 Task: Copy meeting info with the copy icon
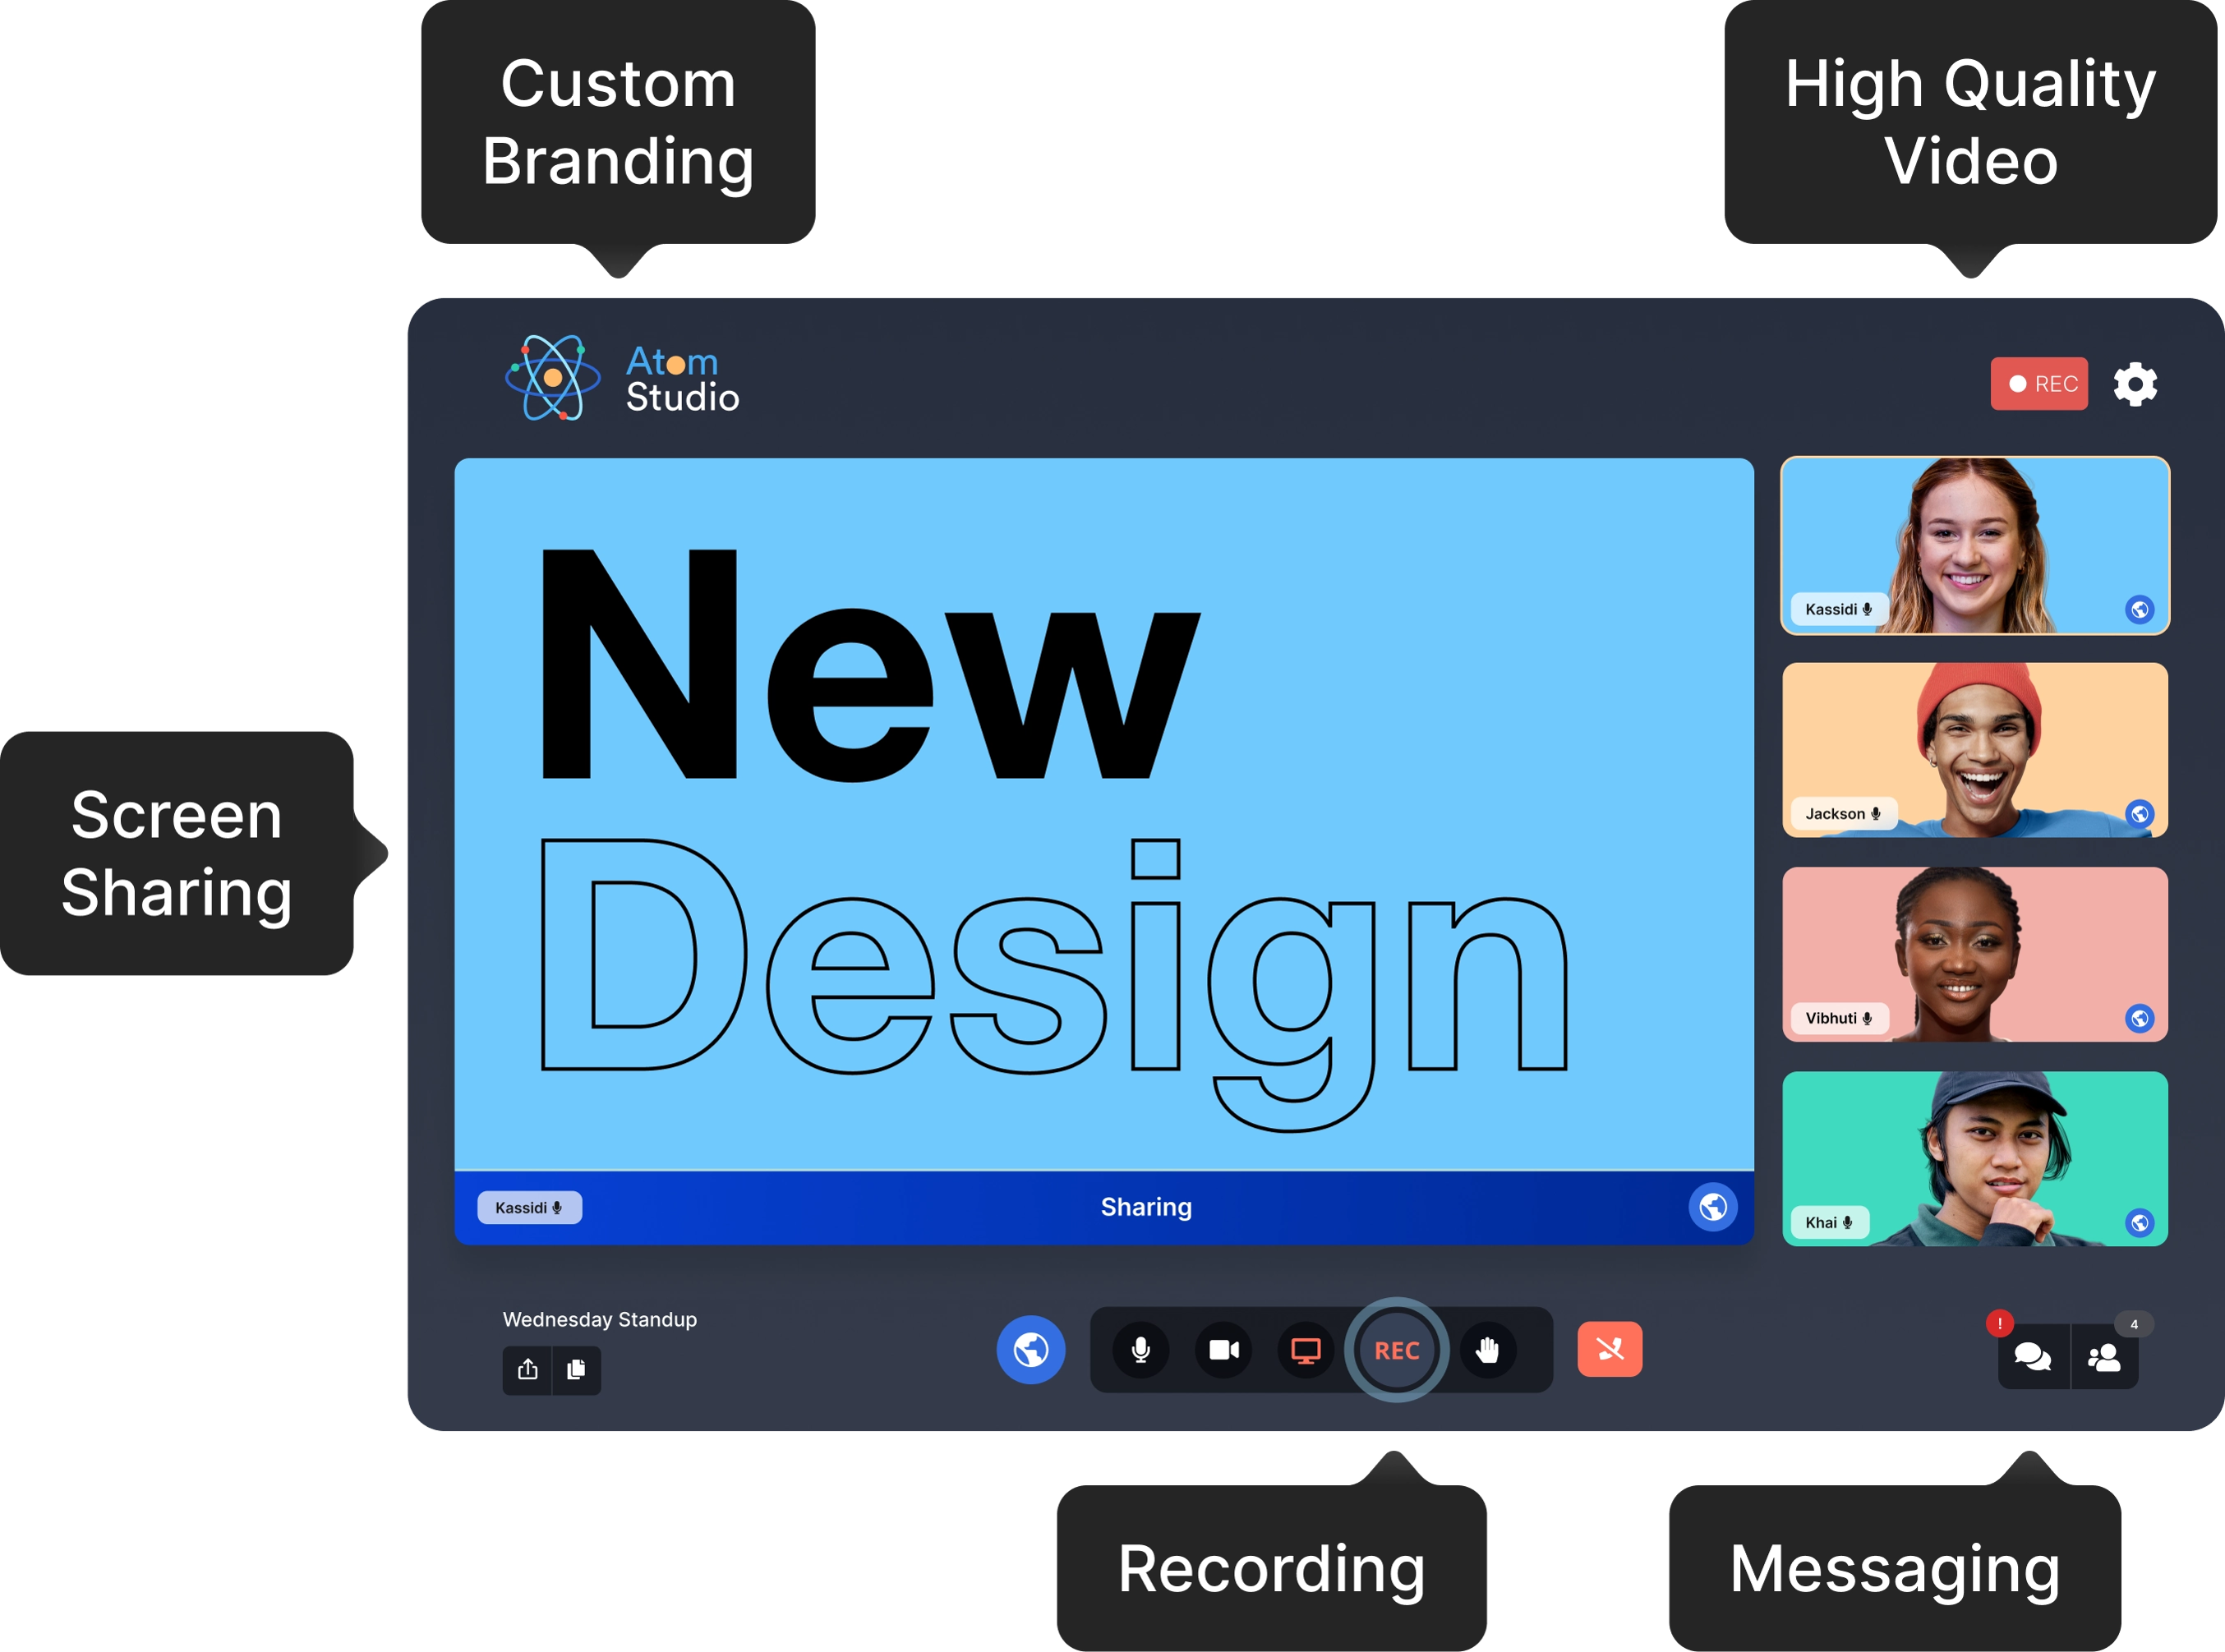coord(576,1369)
